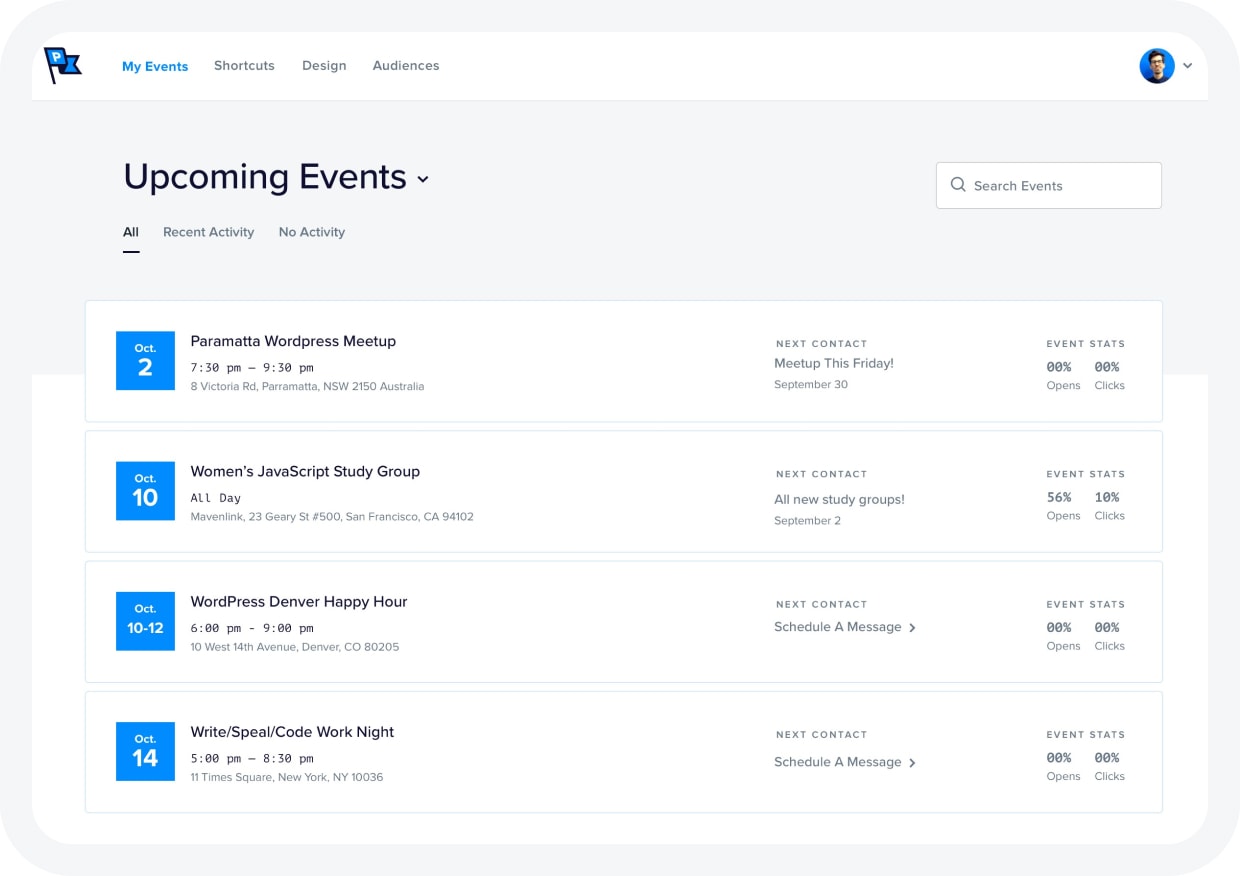
Task: Open the My Events nav item
Action: (155, 66)
